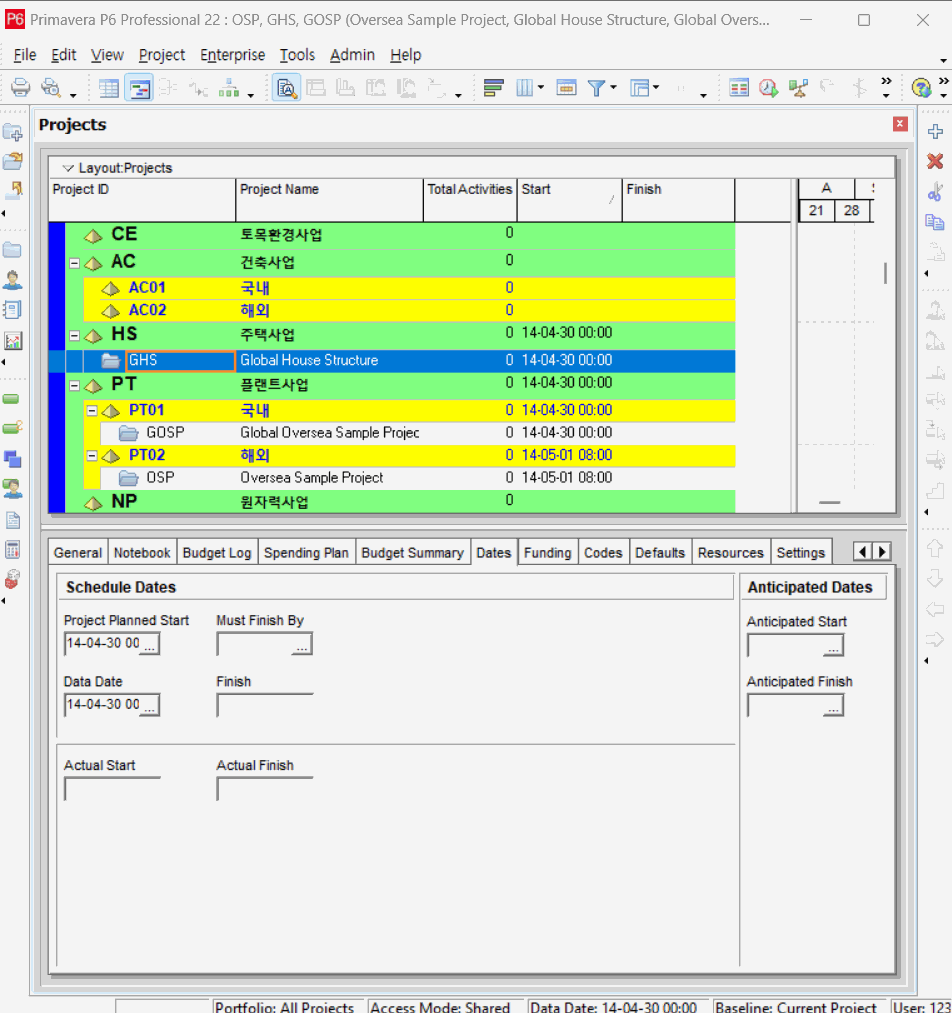This screenshot has height=1013, width=952.
Task: Open the Settings tab
Action: (801, 553)
